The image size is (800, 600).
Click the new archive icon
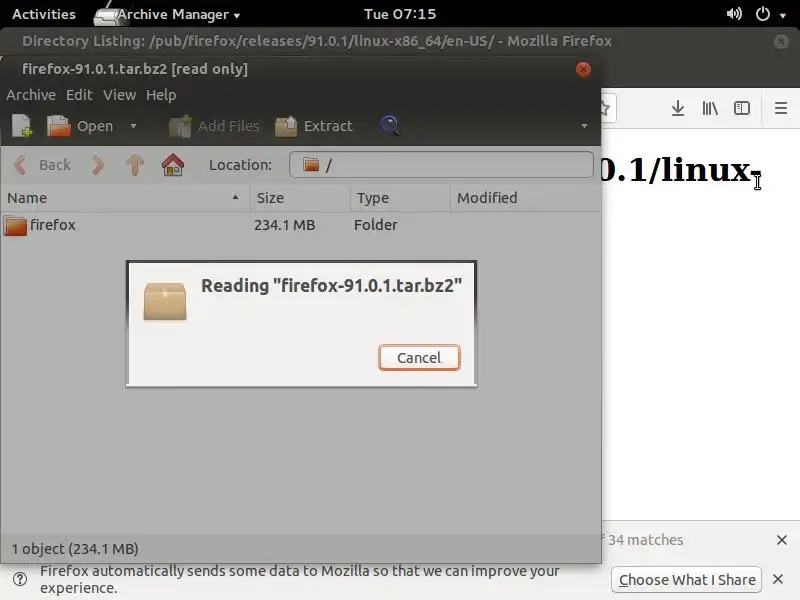click(x=21, y=126)
